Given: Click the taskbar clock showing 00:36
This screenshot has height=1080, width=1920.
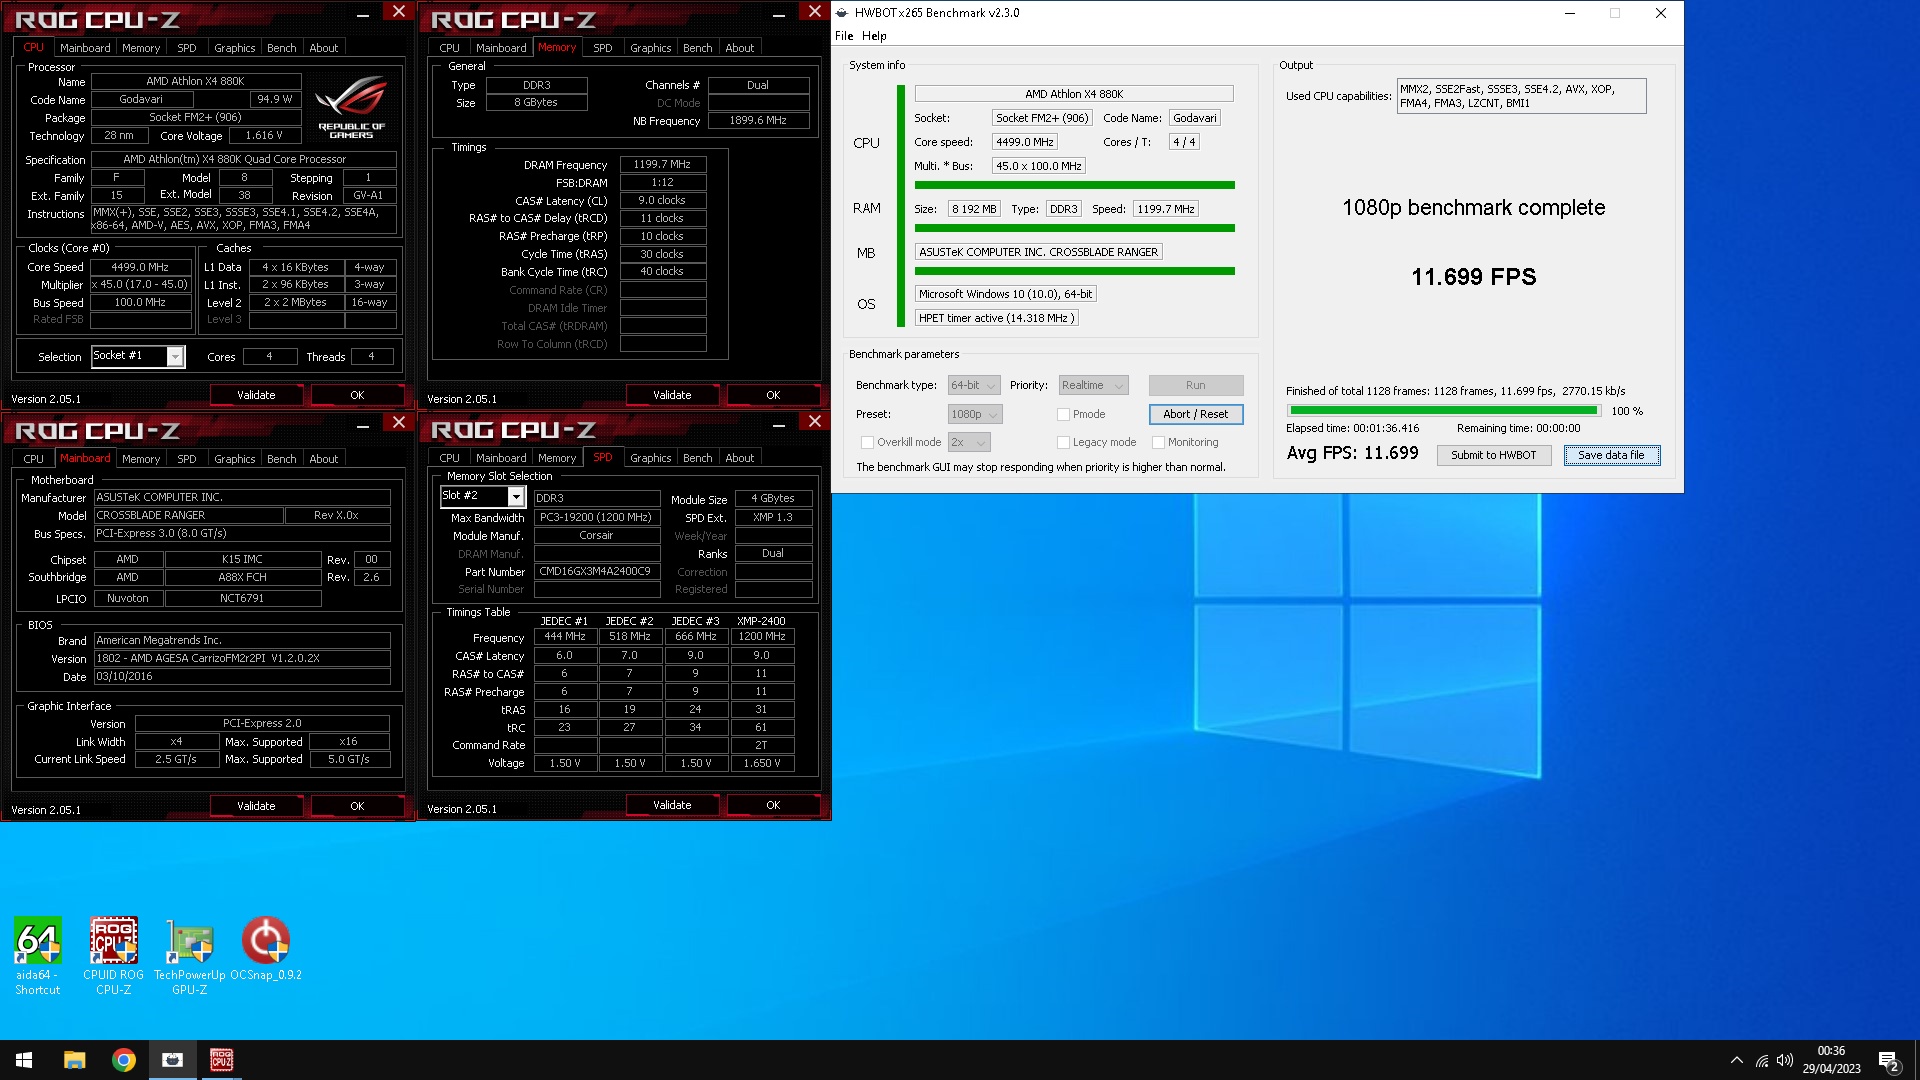Looking at the screenshot, I should pyautogui.click(x=1831, y=1060).
